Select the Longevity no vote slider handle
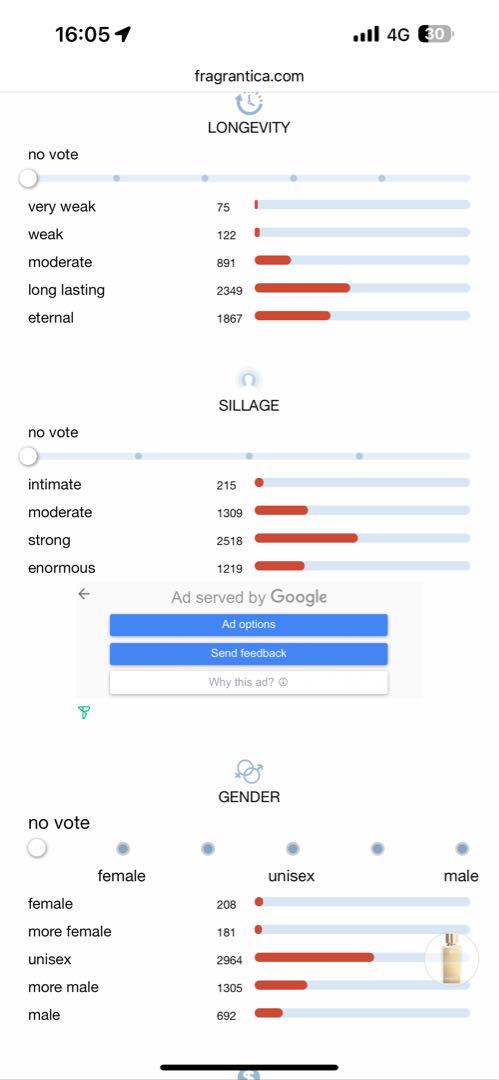The image size is (499, 1080). pos(28,178)
